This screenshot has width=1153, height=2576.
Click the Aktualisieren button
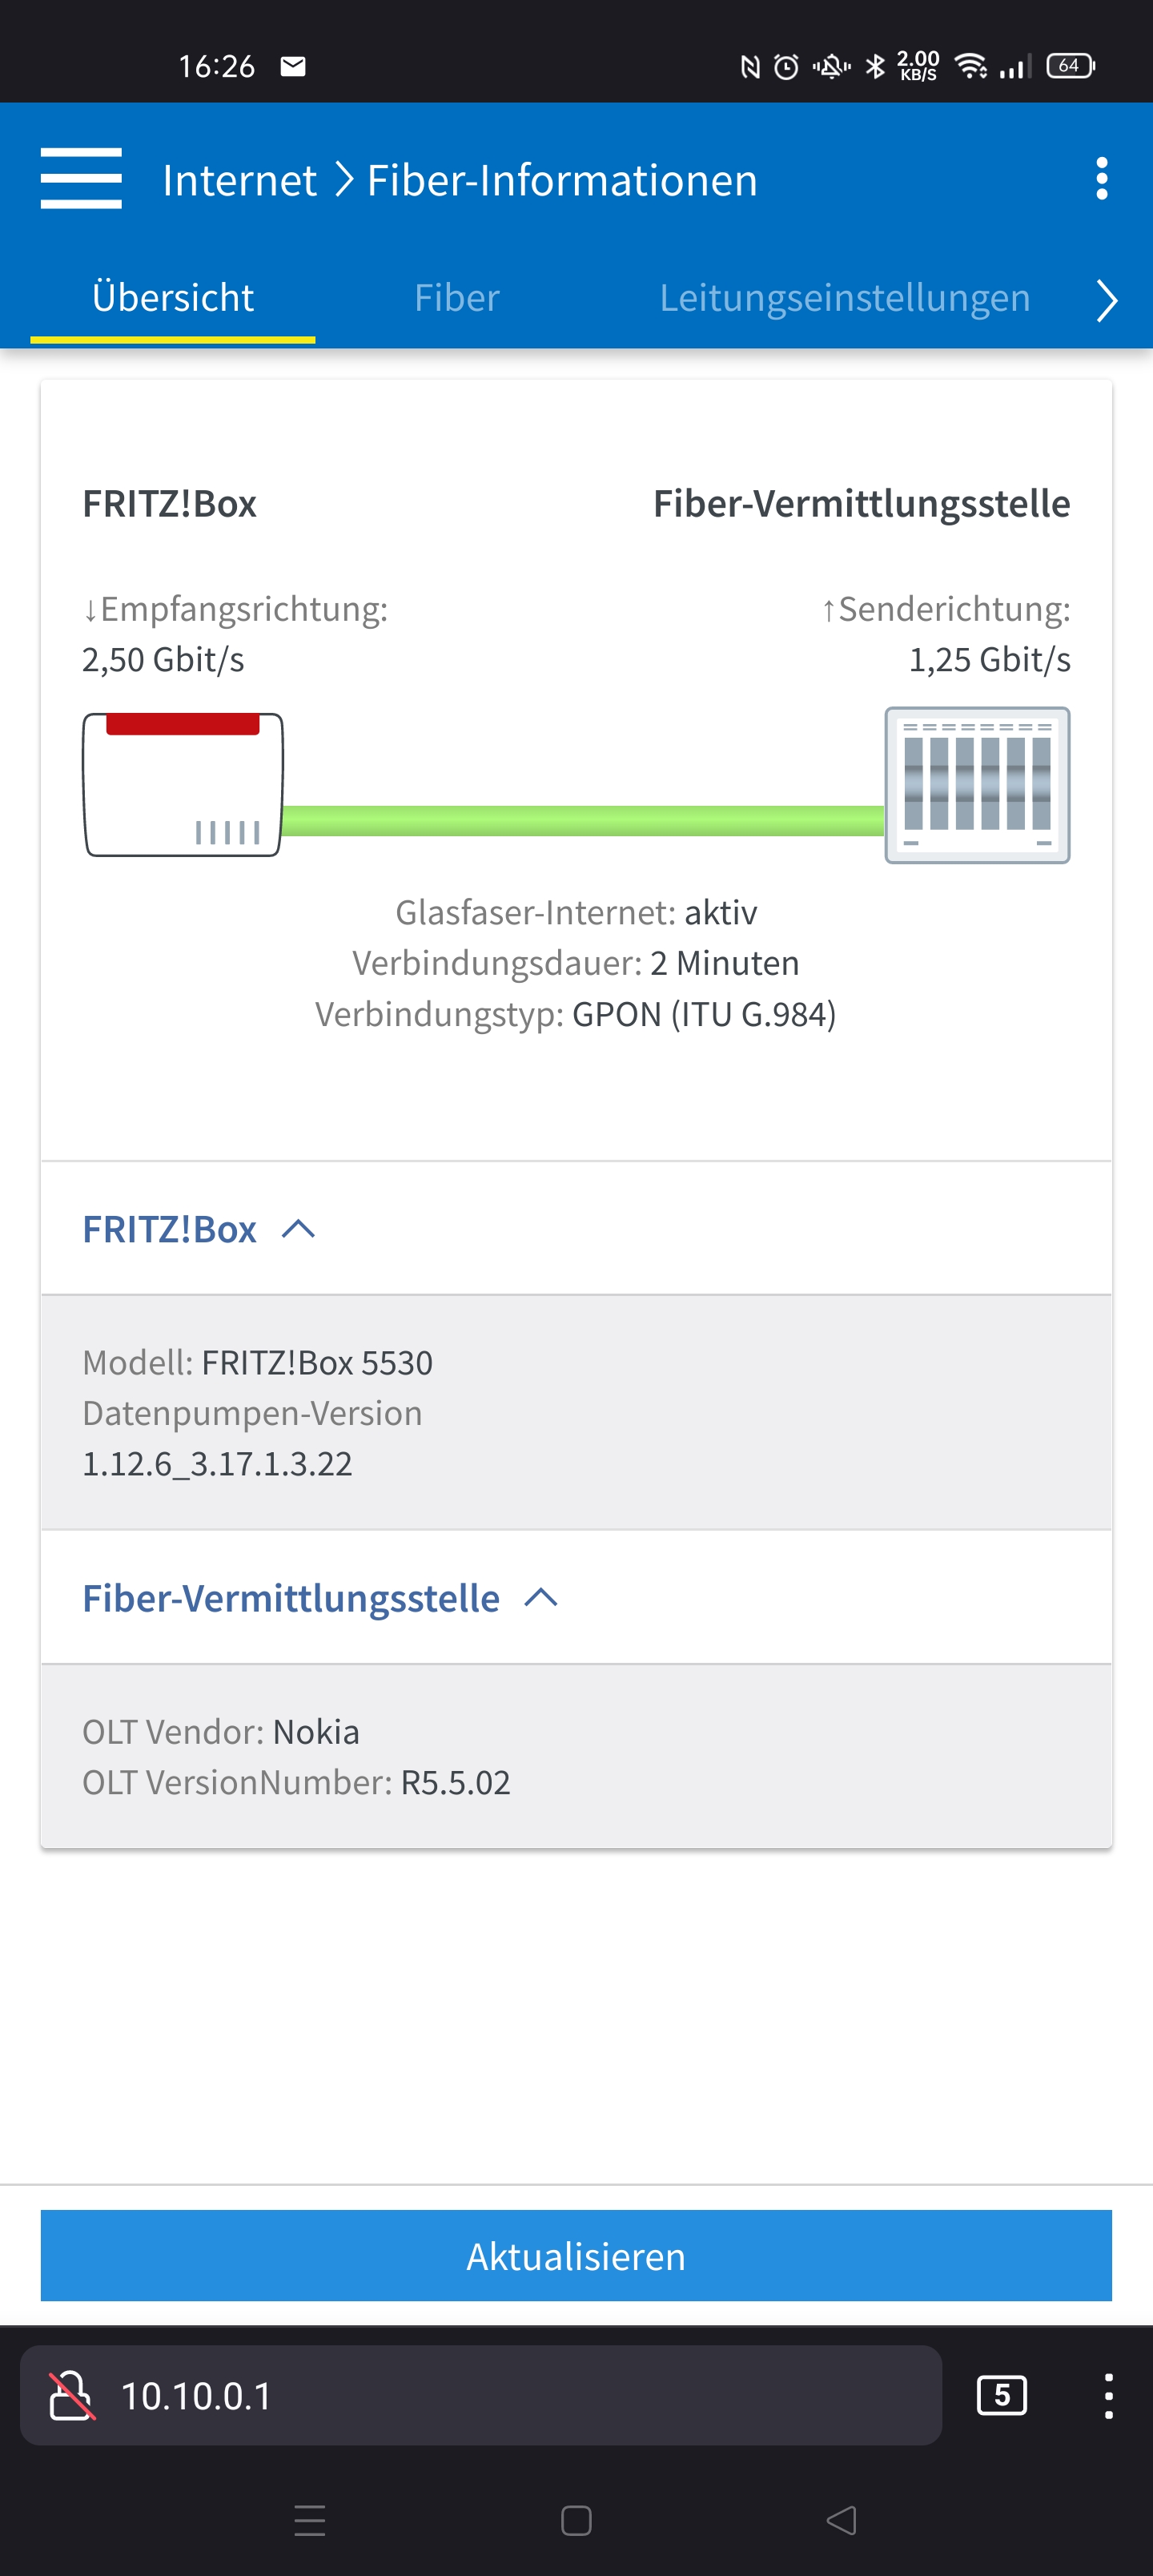pos(576,2256)
